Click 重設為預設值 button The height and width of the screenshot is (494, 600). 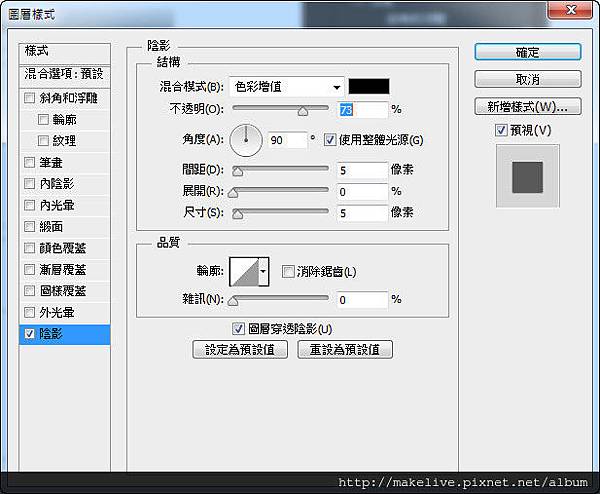pos(345,349)
